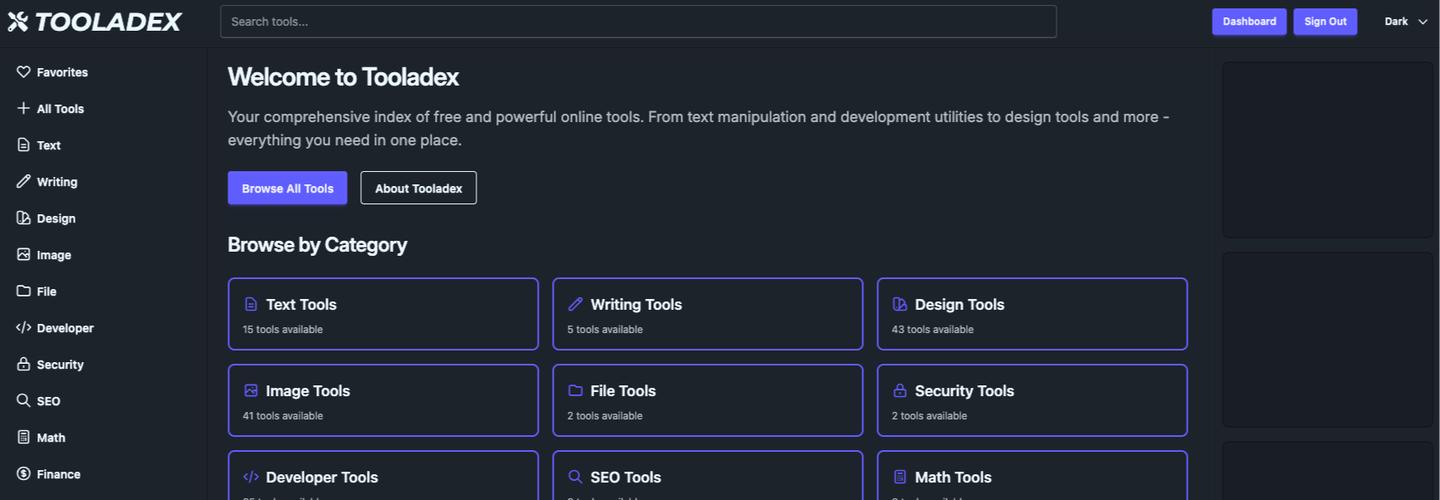Open the Text Tools category card
The image size is (1440, 500).
383,314
